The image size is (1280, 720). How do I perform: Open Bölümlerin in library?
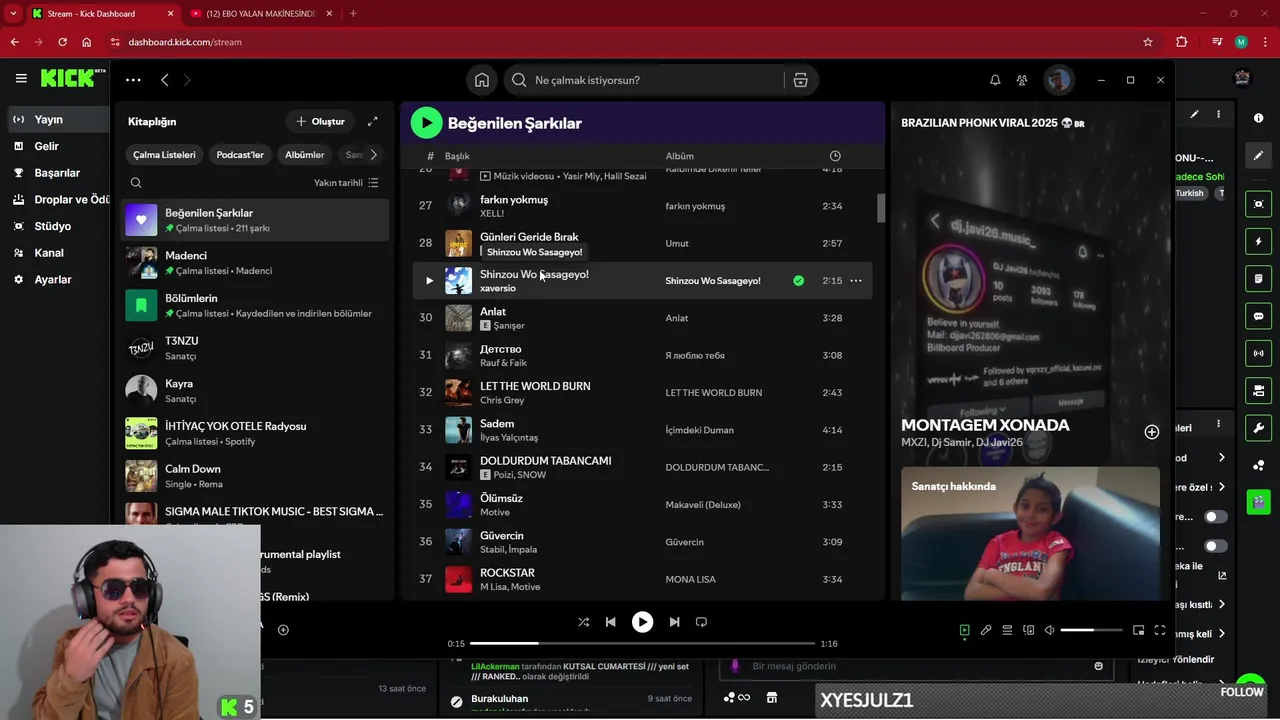[x=255, y=305]
